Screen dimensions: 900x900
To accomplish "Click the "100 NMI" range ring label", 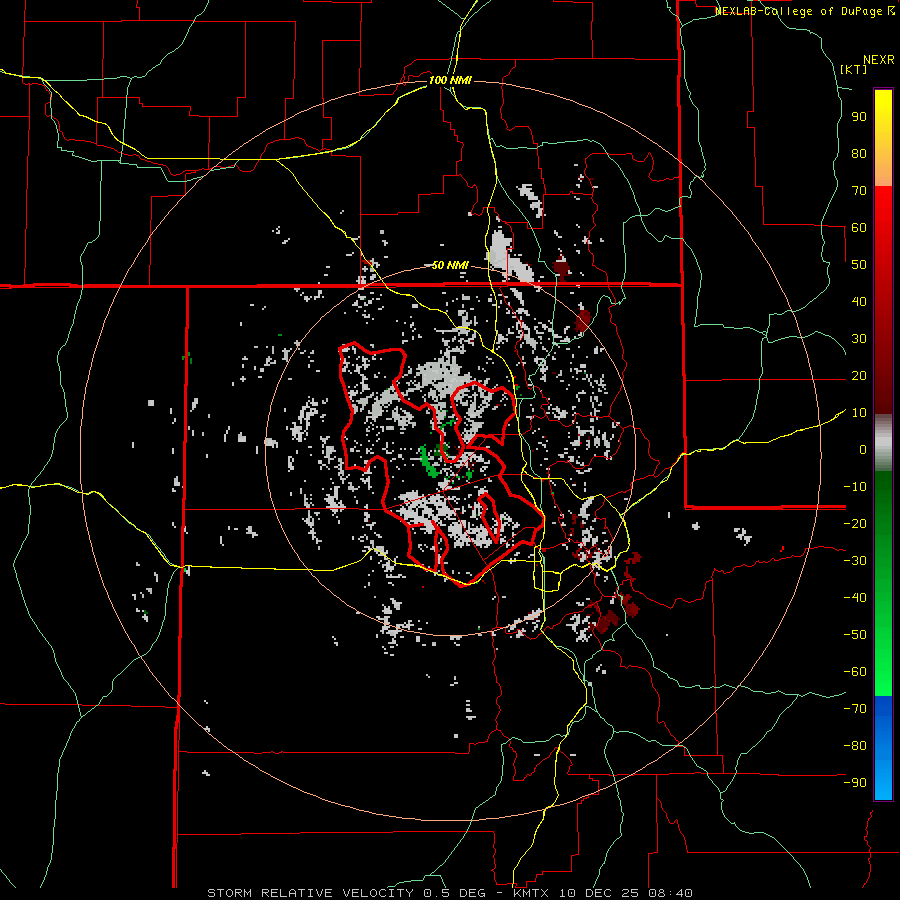I will pos(449,80).
